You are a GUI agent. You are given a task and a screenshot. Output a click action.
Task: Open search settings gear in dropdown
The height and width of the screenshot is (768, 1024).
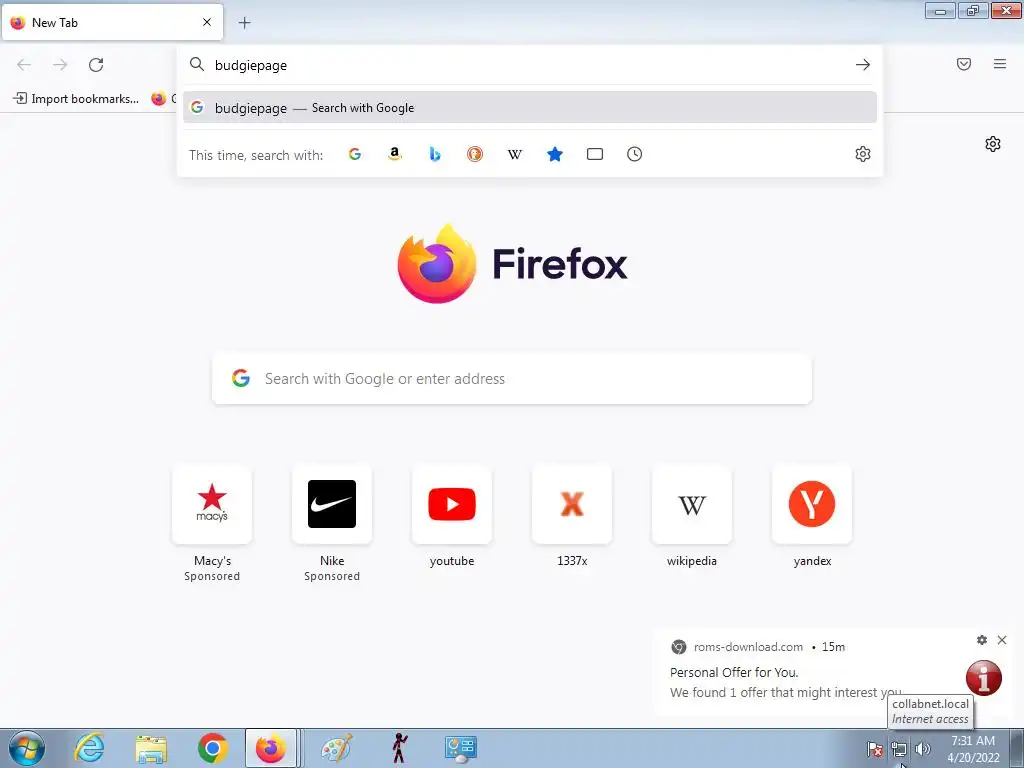(x=863, y=154)
